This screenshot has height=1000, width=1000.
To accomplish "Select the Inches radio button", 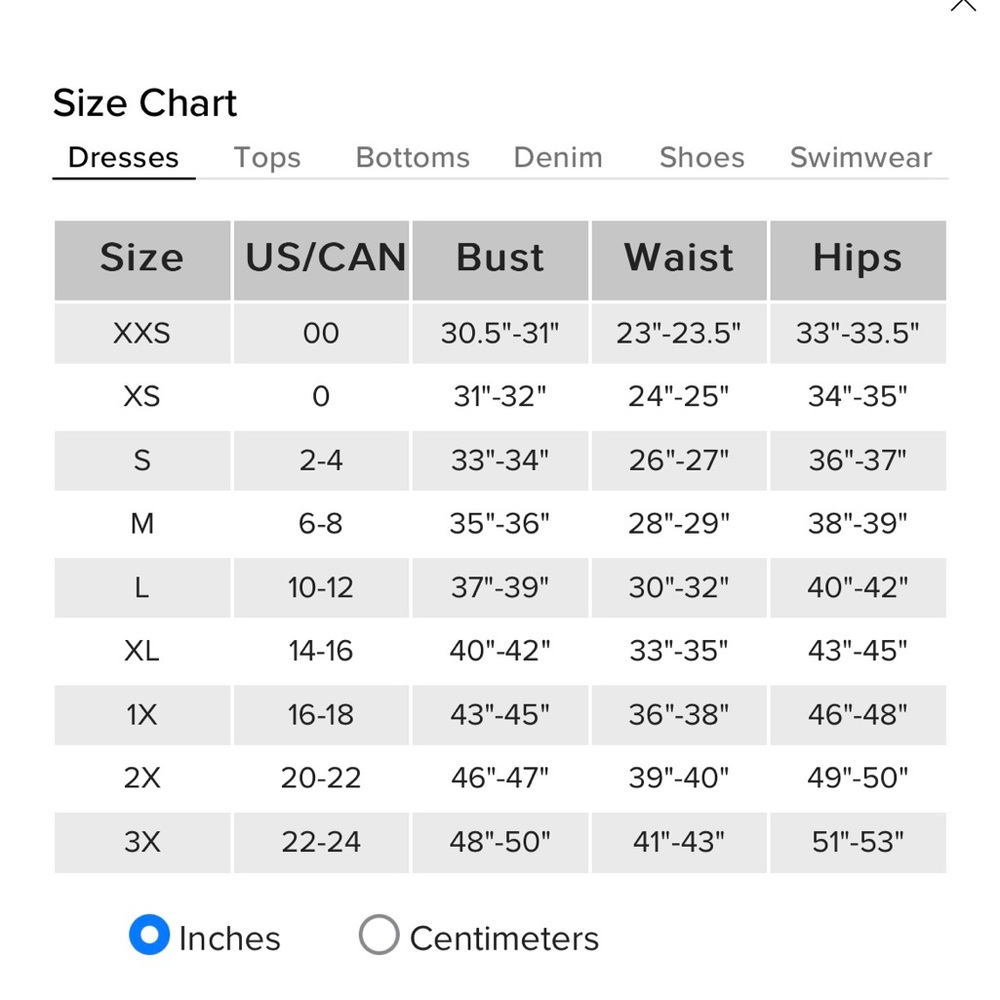I will [149, 934].
